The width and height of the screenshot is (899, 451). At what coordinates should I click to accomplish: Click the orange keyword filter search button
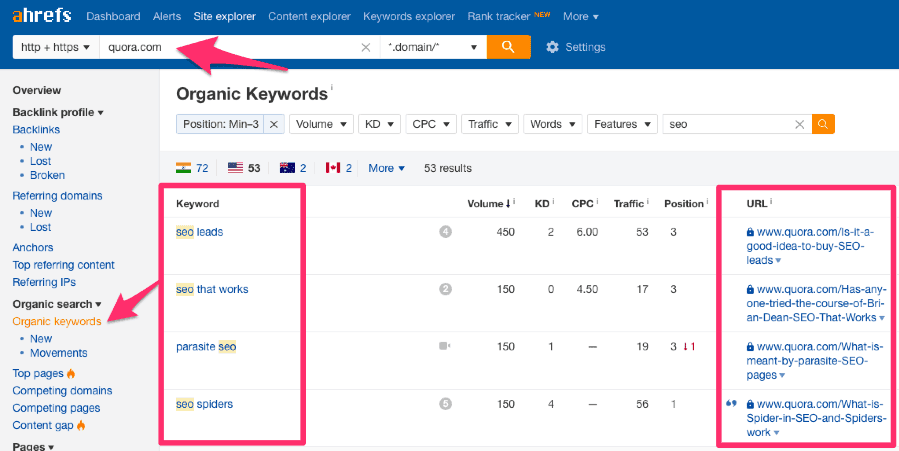823,124
